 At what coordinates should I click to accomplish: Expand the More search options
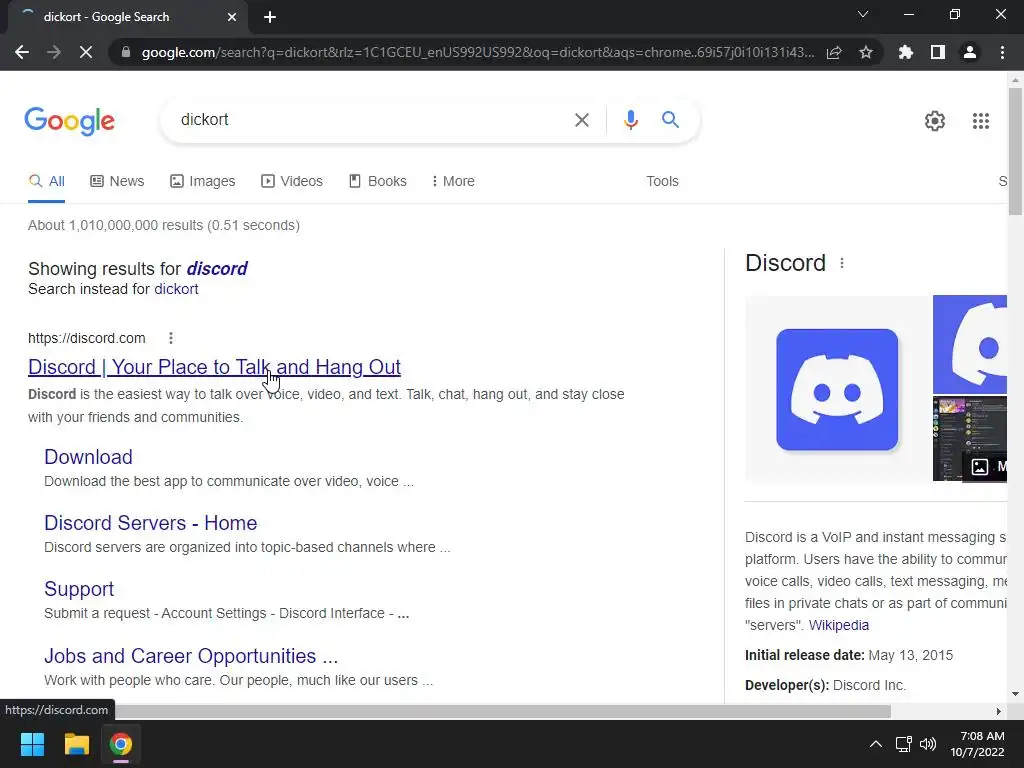453,182
